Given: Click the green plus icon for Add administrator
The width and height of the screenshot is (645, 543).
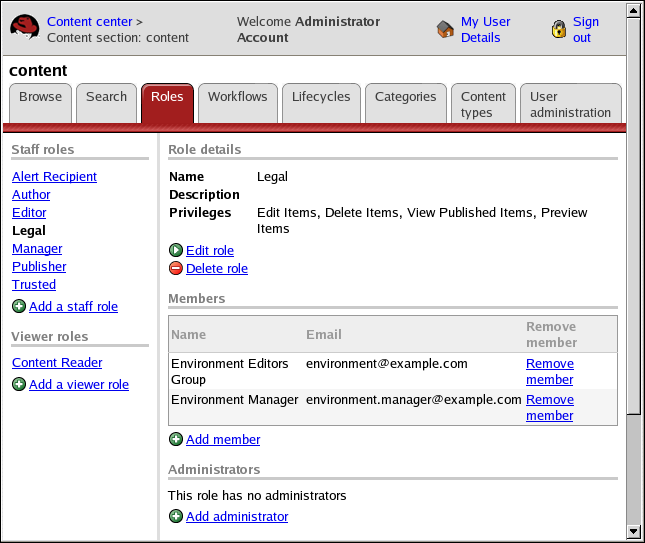Looking at the screenshot, I should [x=176, y=516].
